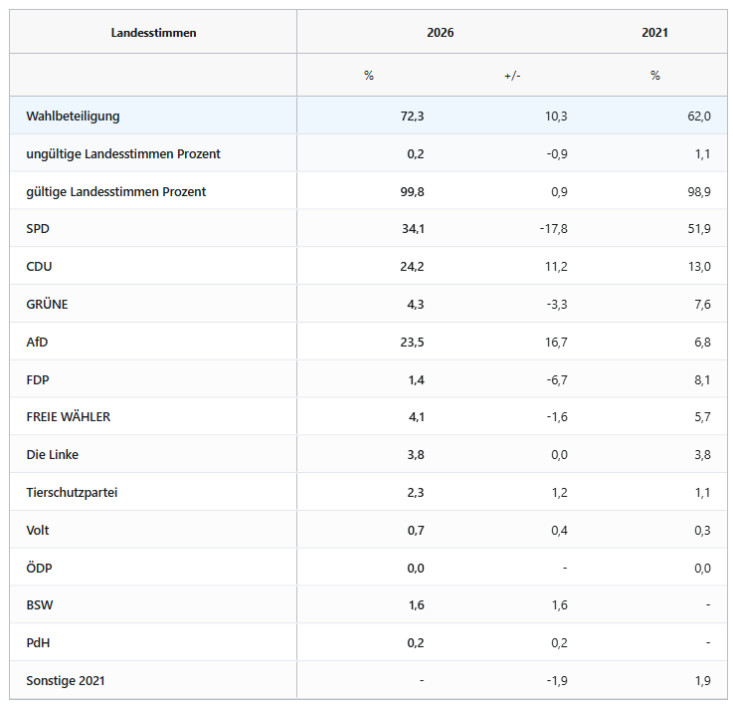The width and height of the screenshot is (733, 705).
Task: Click the 2021 column header
Action: pyautogui.click(x=655, y=33)
